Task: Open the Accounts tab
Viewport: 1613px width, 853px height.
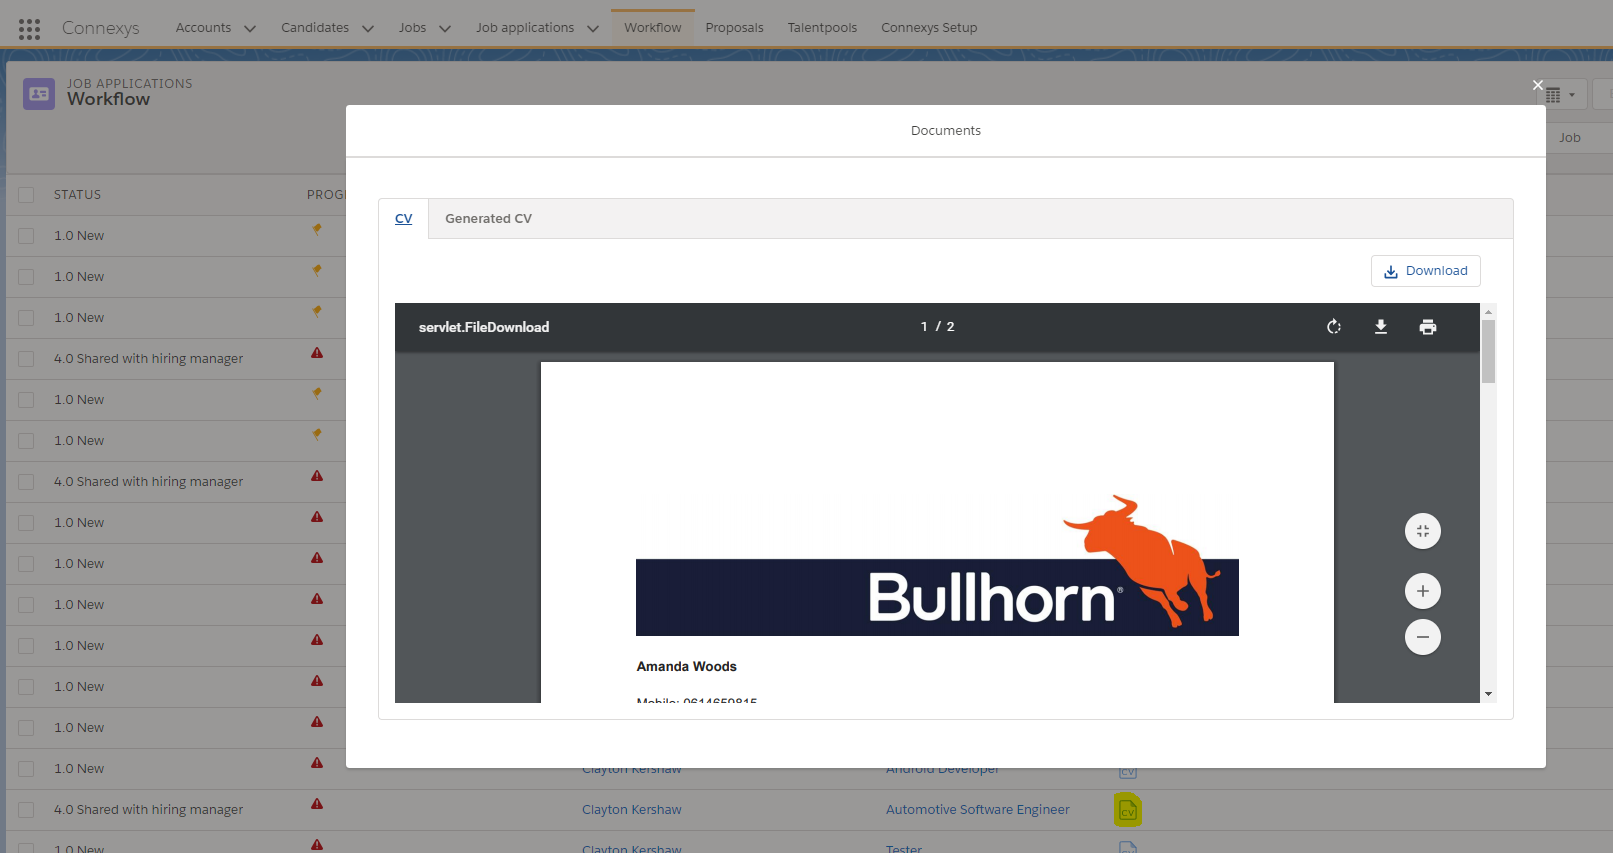Action: click(203, 28)
